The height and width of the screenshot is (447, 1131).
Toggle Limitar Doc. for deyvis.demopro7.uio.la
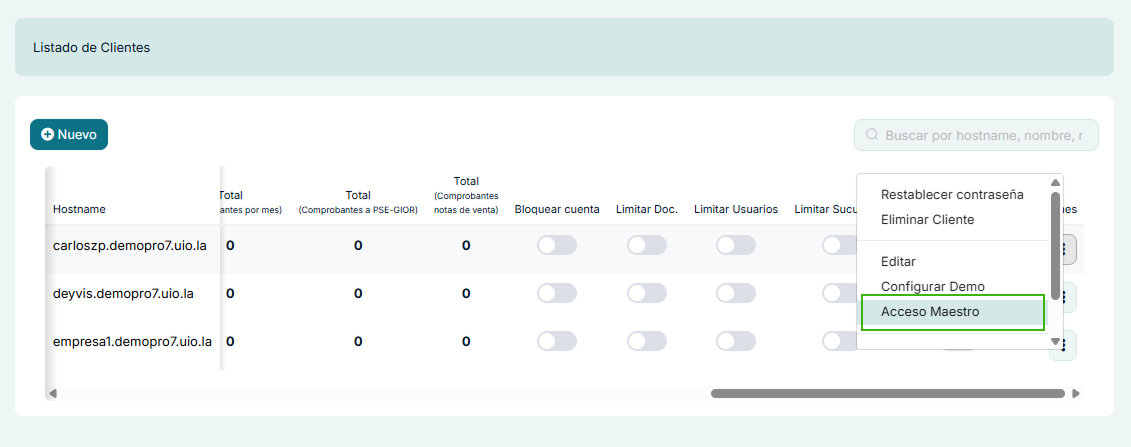[x=647, y=293]
